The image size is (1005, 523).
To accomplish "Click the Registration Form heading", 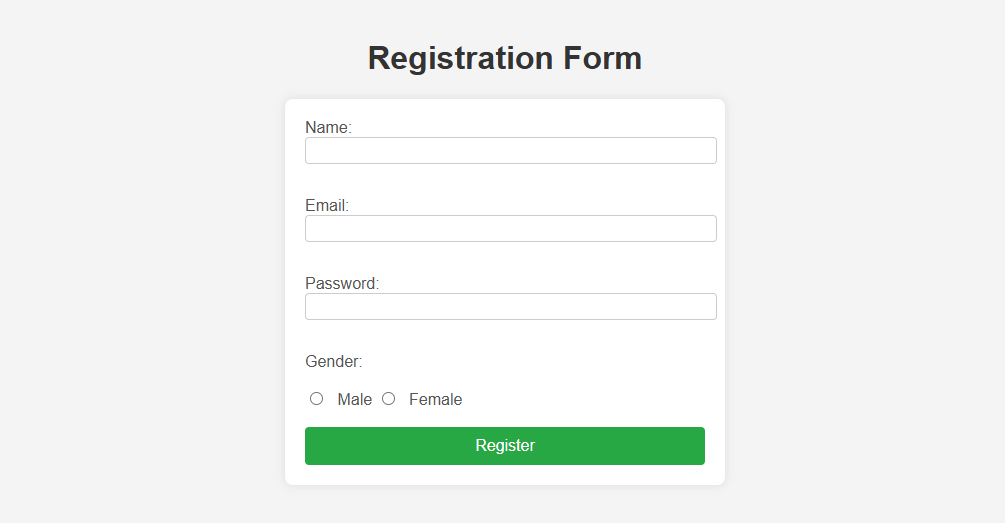I will tap(504, 58).
